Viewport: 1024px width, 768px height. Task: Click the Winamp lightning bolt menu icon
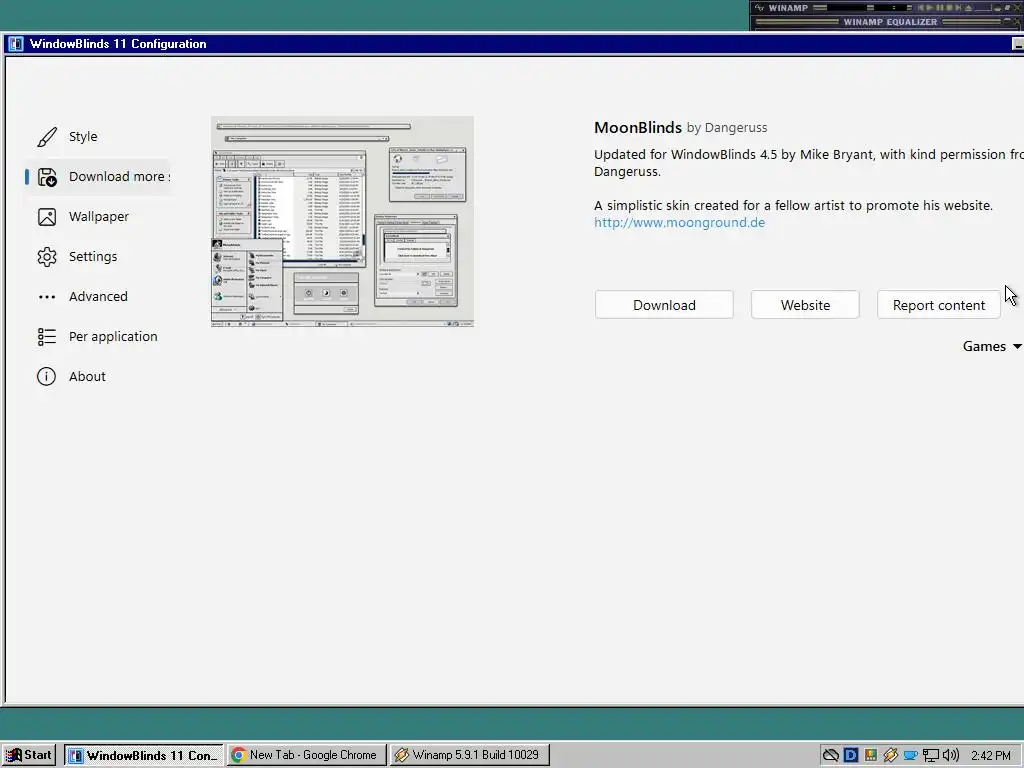click(759, 8)
